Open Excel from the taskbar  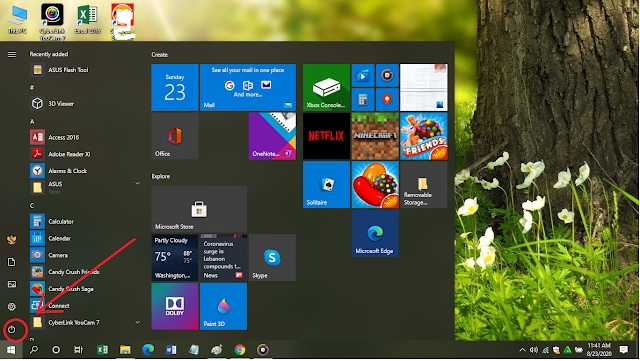(102, 350)
